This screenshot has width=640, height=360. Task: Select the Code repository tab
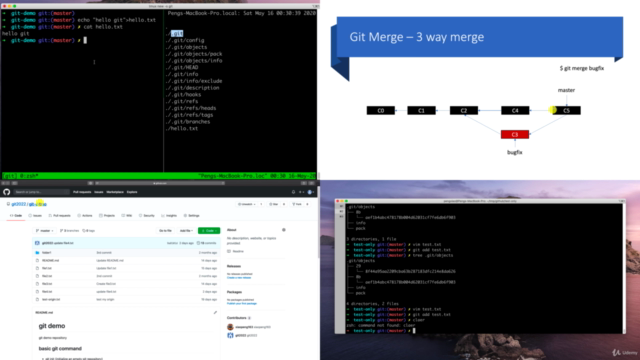point(16,216)
